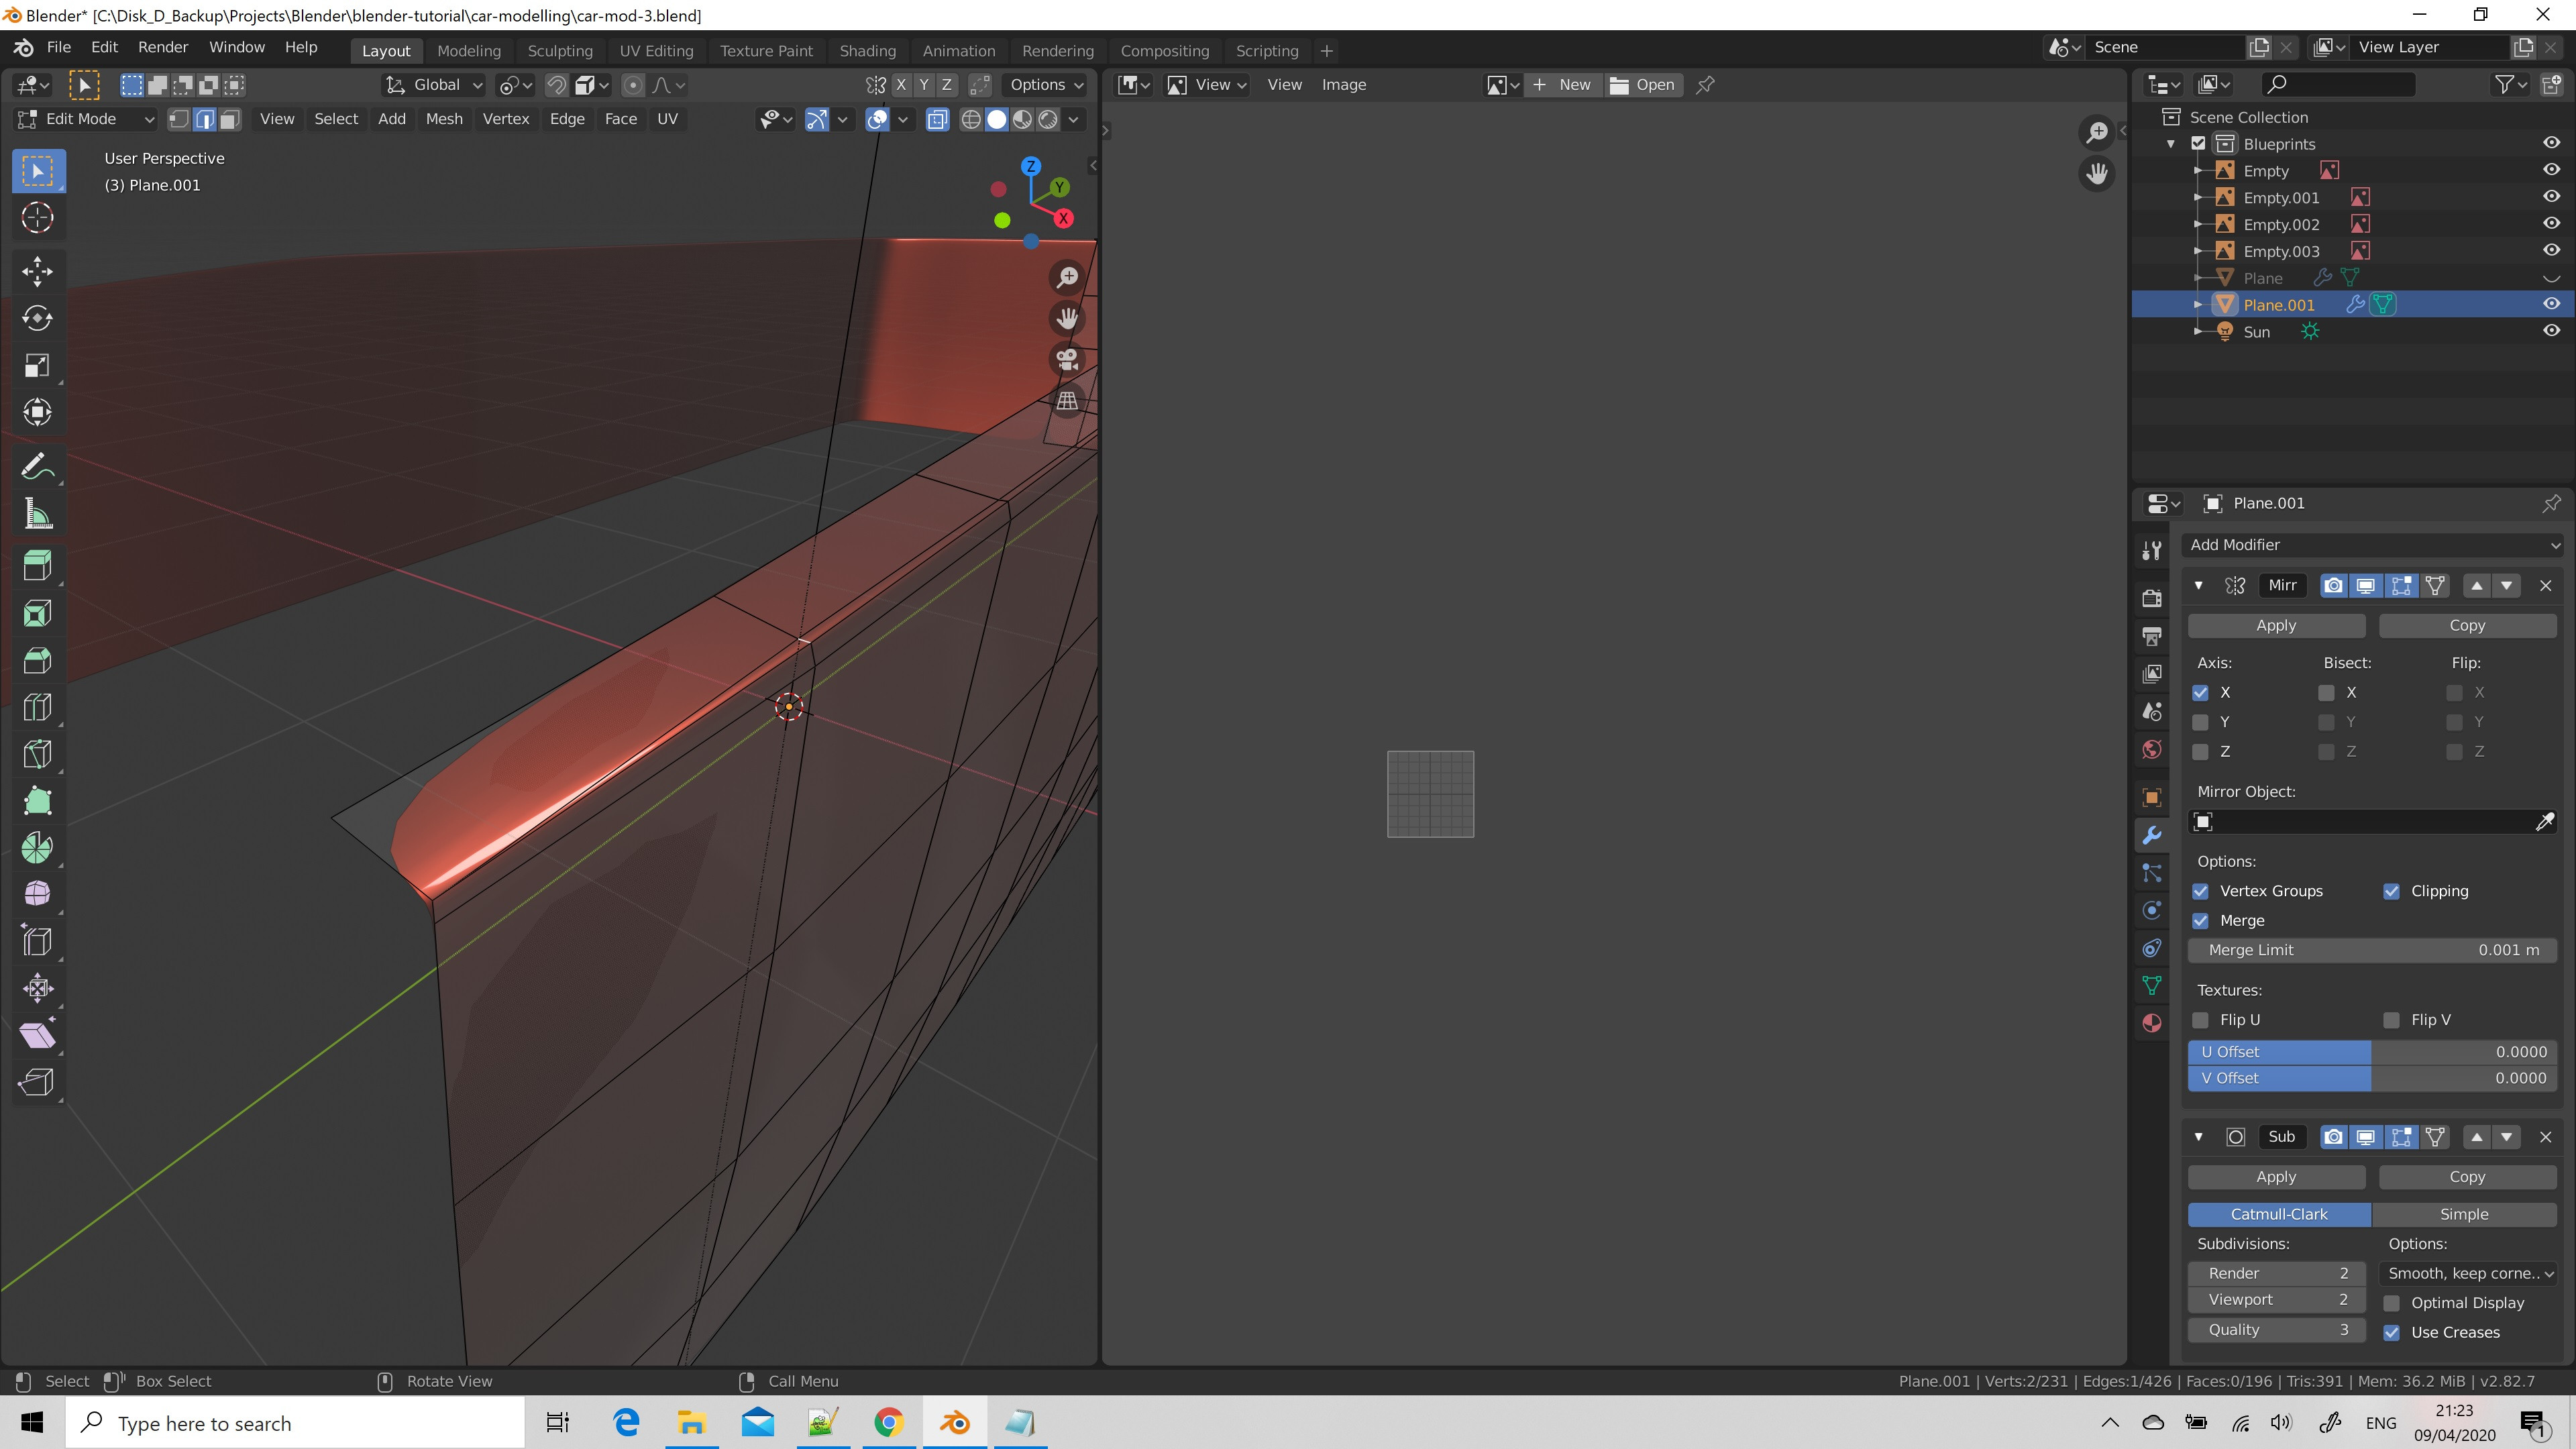Viewport: 2576px width, 1449px height.
Task: Select the Loop Cut tool
Action: pos(37,707)
